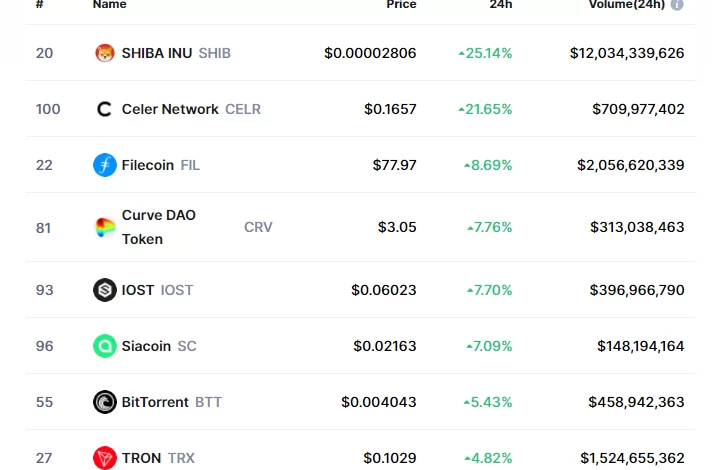Click the Filecoin coin logo
Image resolution: width=712 pixels, height=470 pixels.
click(x=105, y=165)
